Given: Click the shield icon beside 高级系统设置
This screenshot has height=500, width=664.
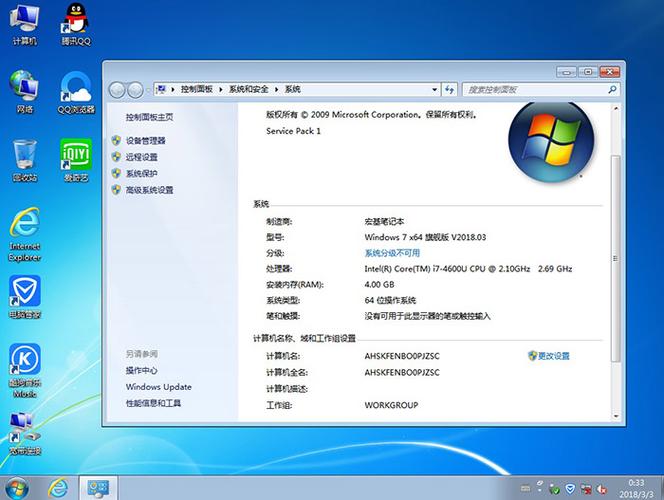Looking at the screenshot, I should [116, 190].
